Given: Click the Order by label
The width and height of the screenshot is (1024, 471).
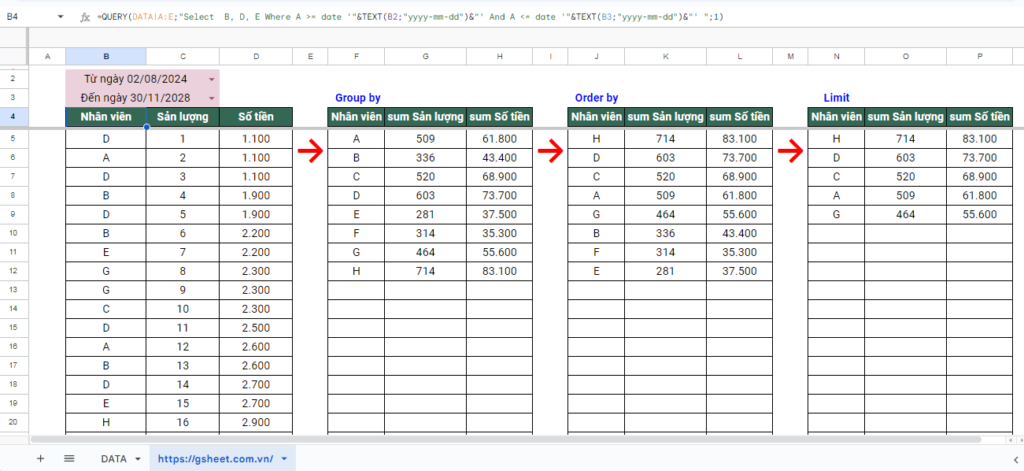Looking at the screenshot, I should 596,98.
